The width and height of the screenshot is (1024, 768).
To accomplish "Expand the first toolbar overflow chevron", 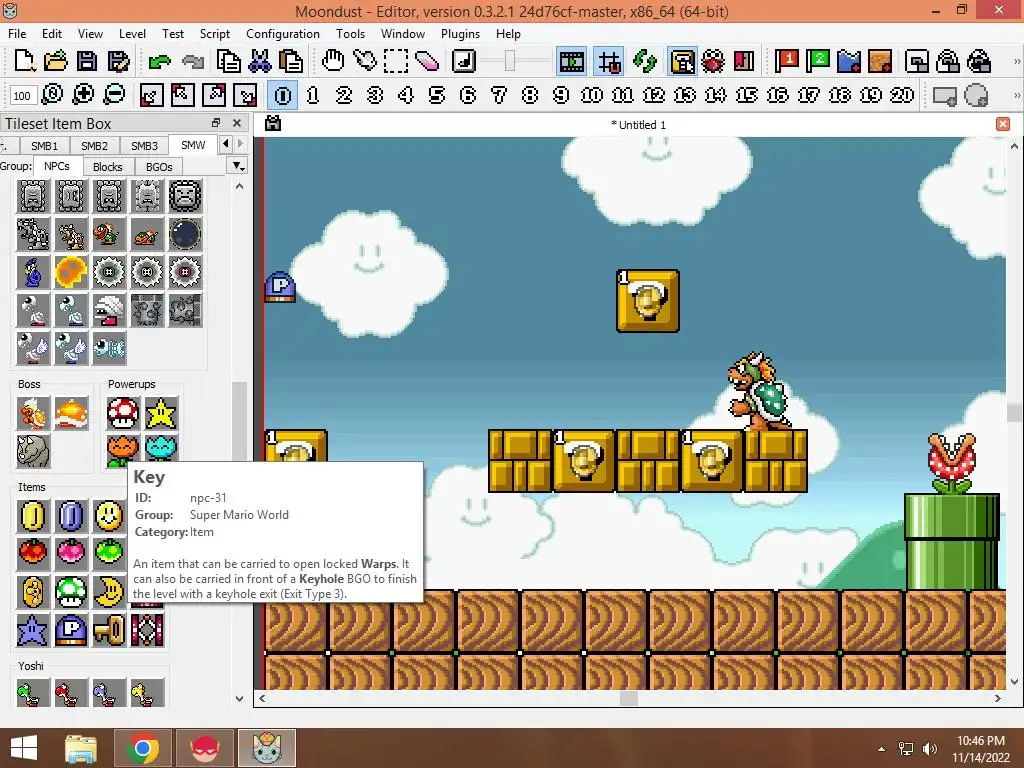I will coord(1016,61).
